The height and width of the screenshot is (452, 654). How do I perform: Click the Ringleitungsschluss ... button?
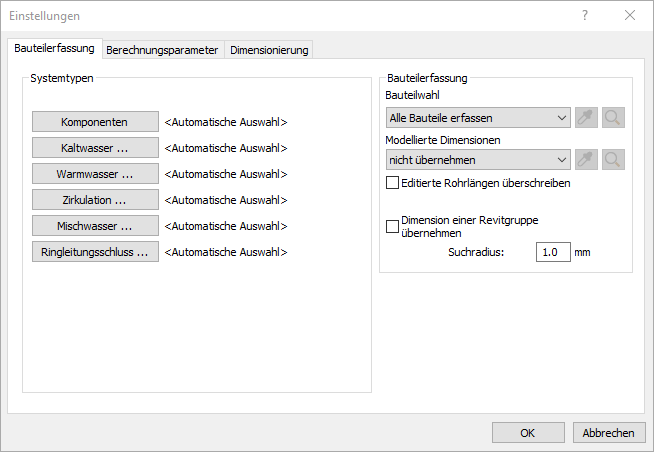point(95,252)
